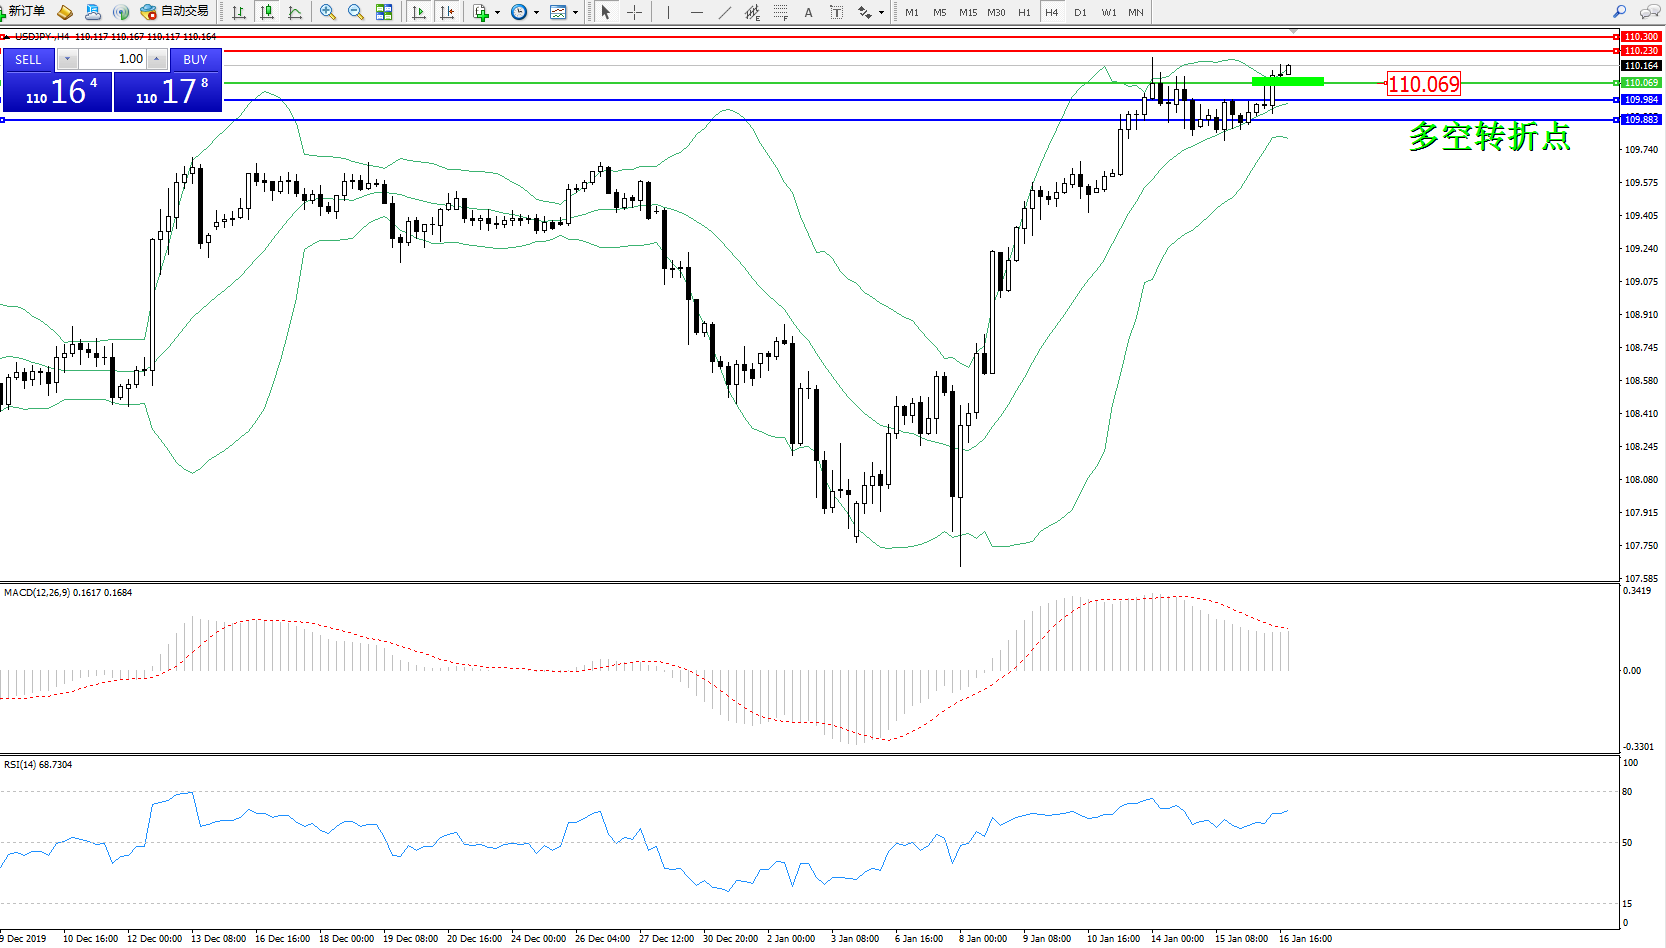Screen dimensions: 1666x948
Task: Select the crosshair tool
Action: point(634,12)
